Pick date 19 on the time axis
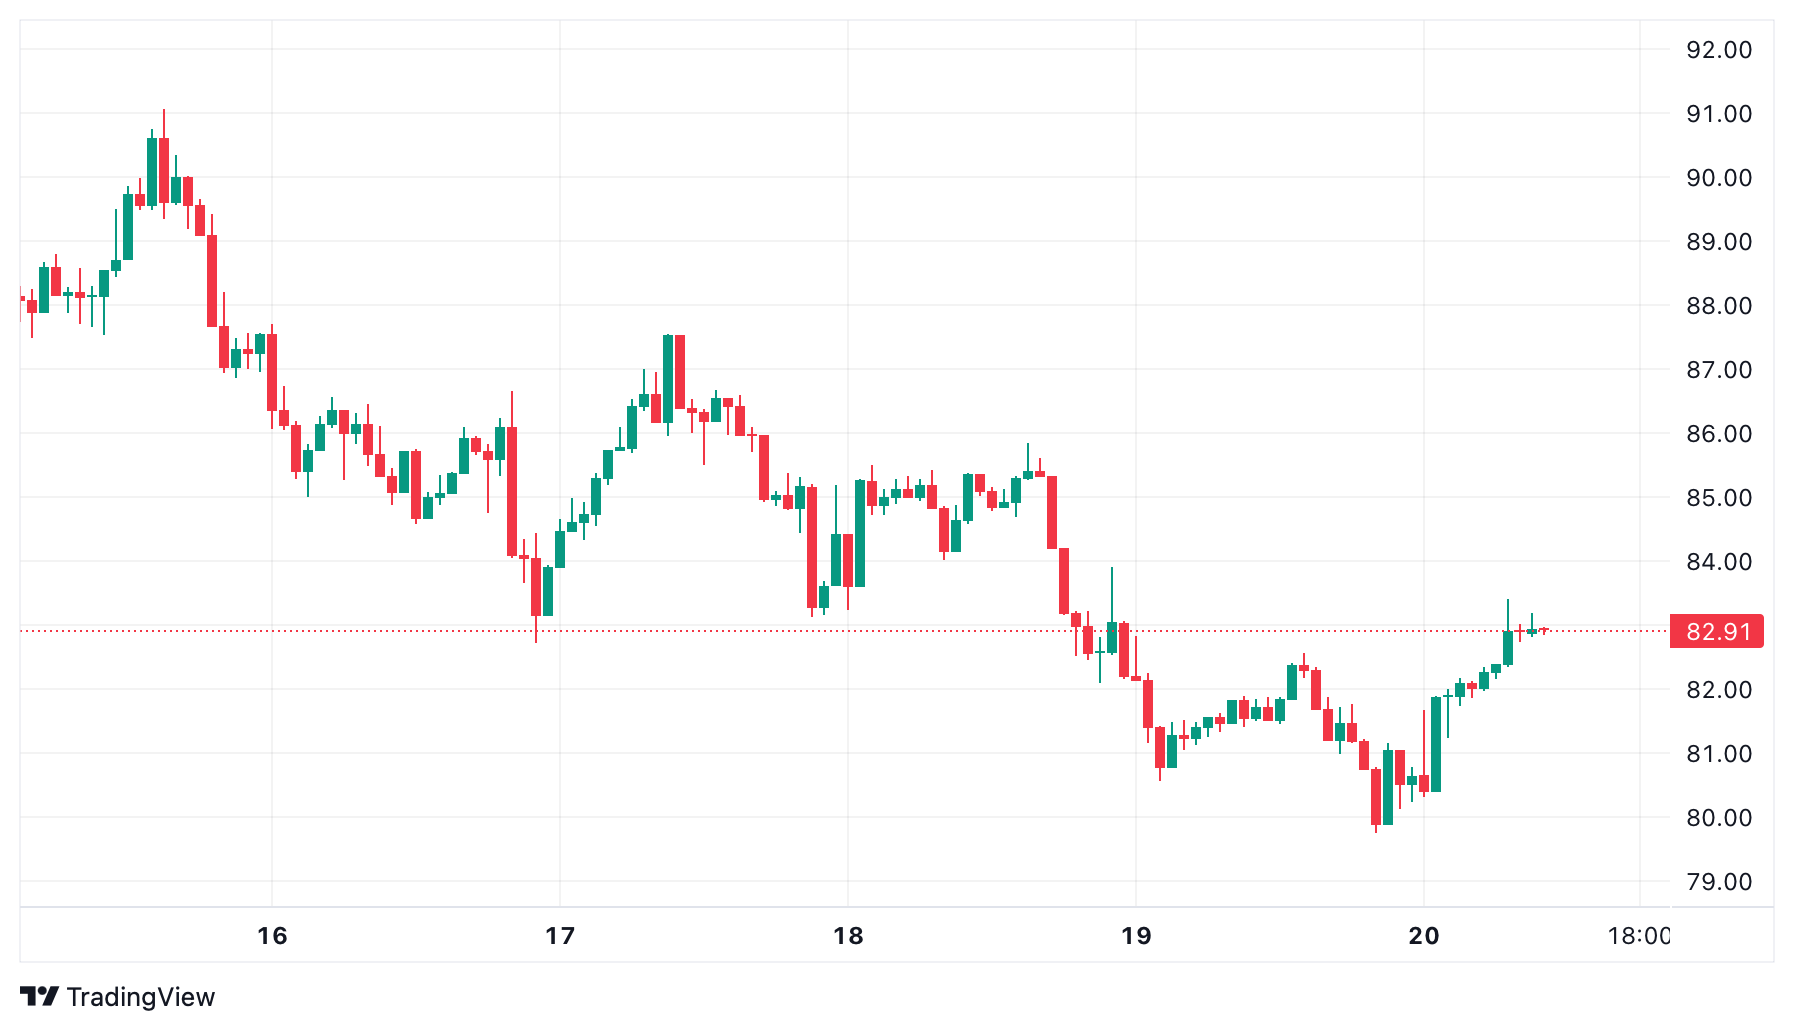1794x1032 pixels. [1136, 936]
